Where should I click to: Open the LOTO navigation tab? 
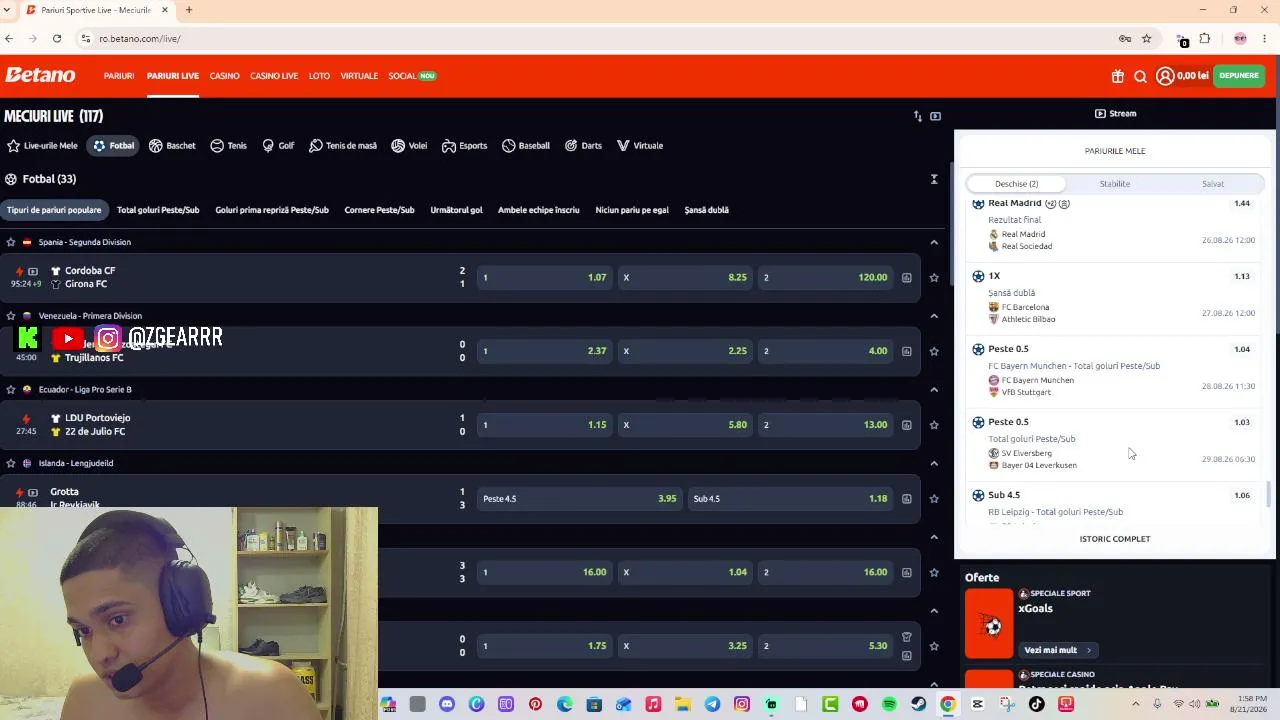coord(319,76)
